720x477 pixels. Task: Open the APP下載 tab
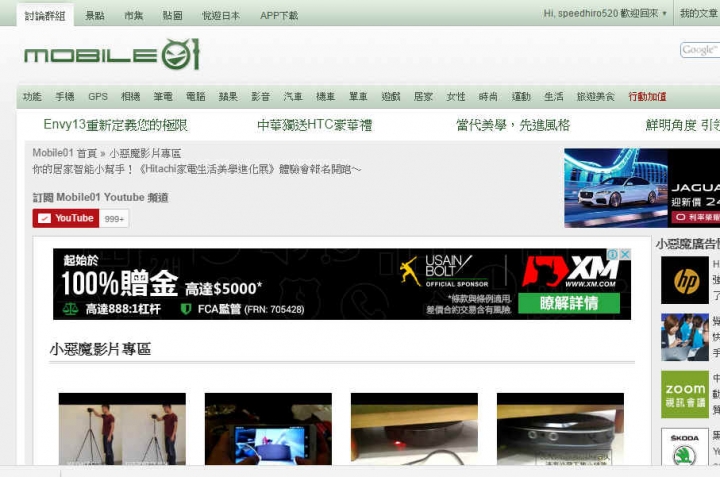[x=279, y=16]
